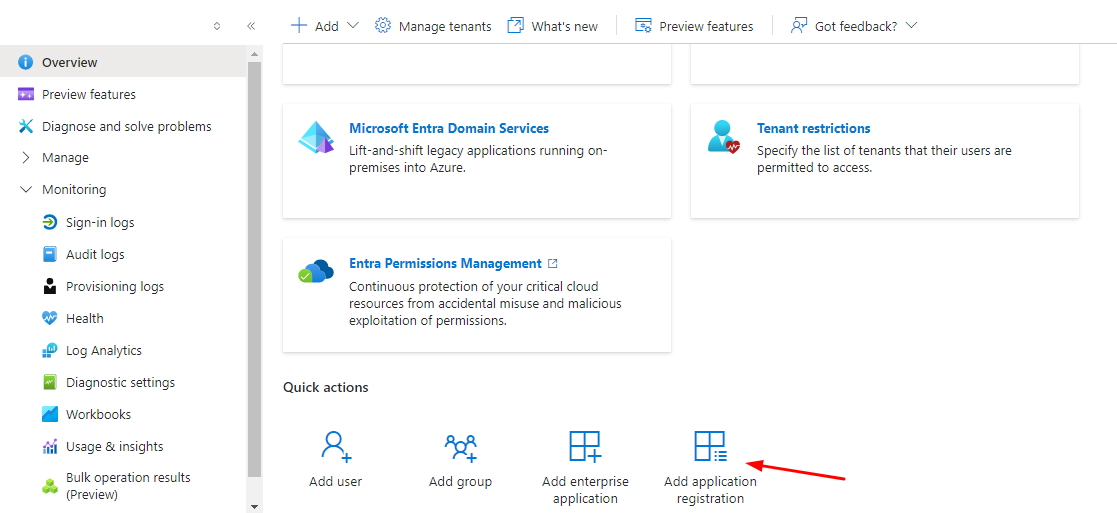
Task: Click the What's new external link icon
Action: [x=515, y=26]
